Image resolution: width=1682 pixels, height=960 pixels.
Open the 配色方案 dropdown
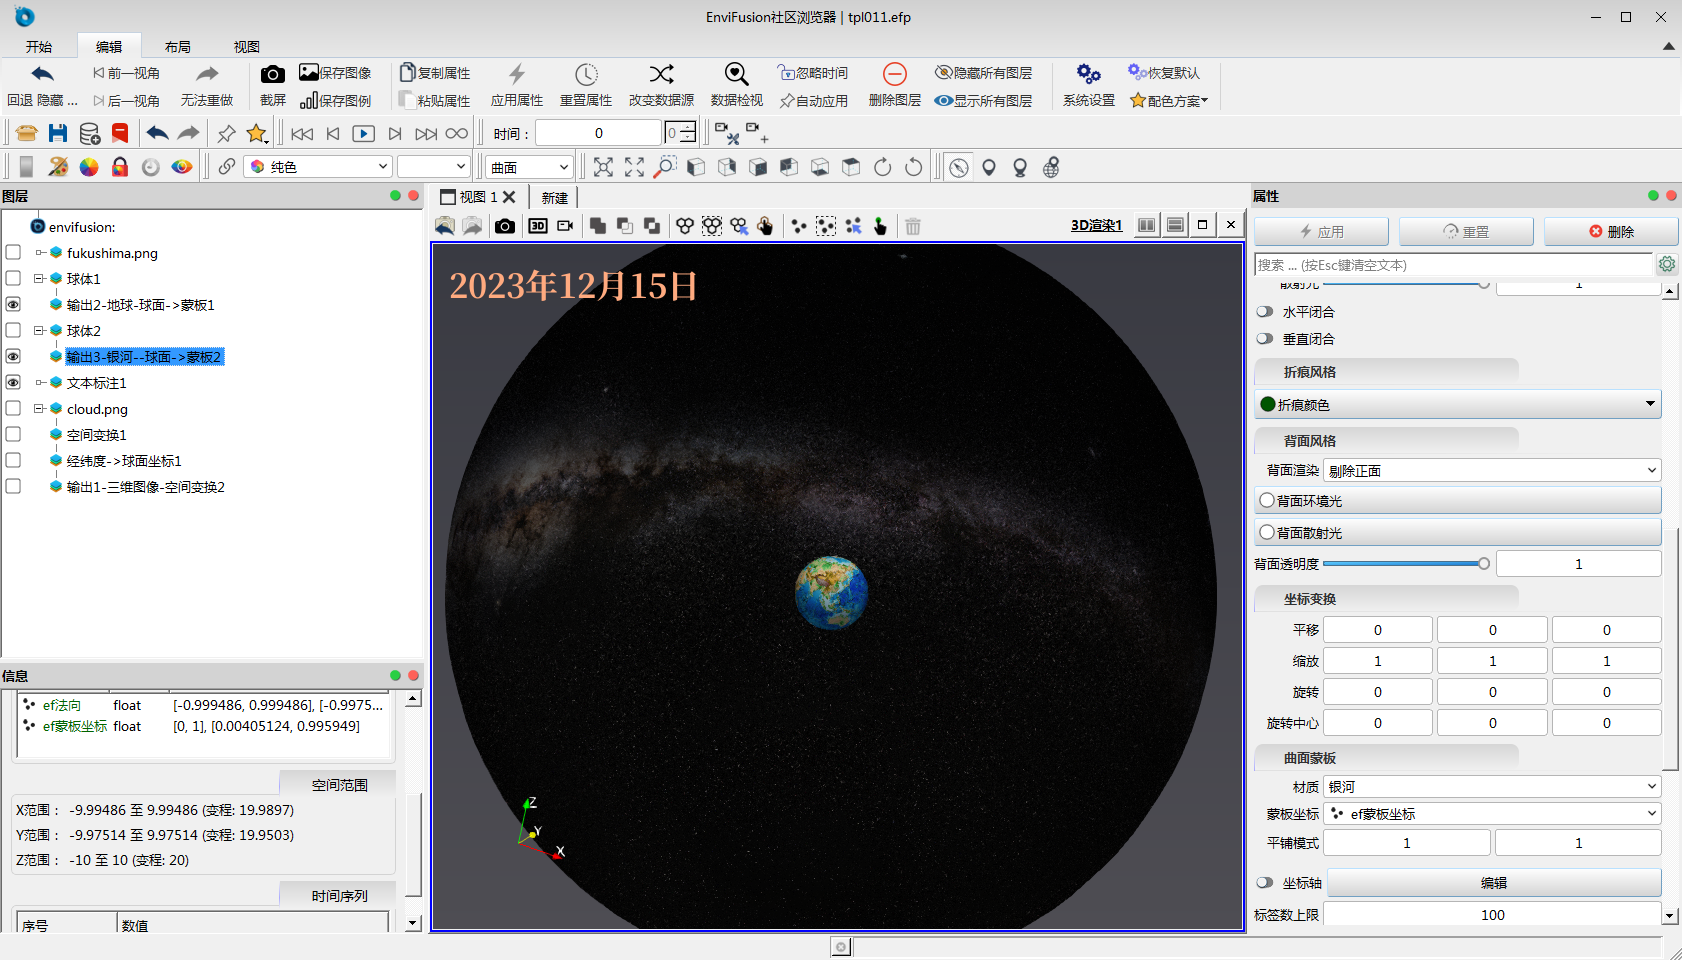click(x=1169, y=100)
